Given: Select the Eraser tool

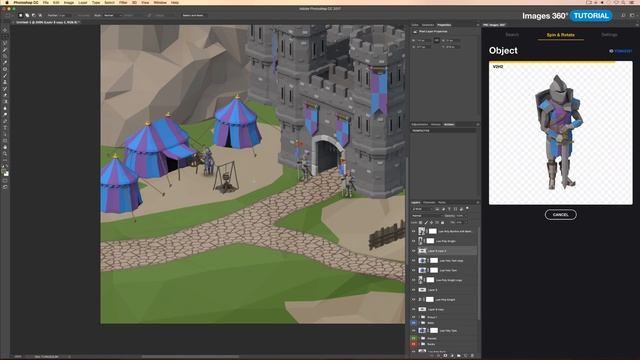Looking at the screenshot, I should 5,96.
